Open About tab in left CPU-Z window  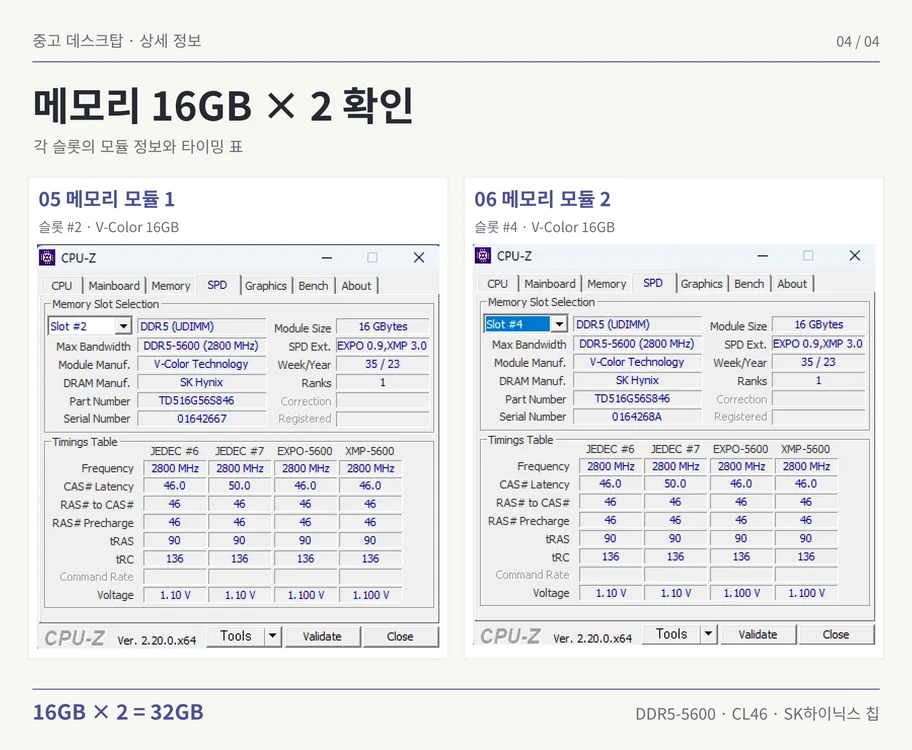(x=356, y=286)
